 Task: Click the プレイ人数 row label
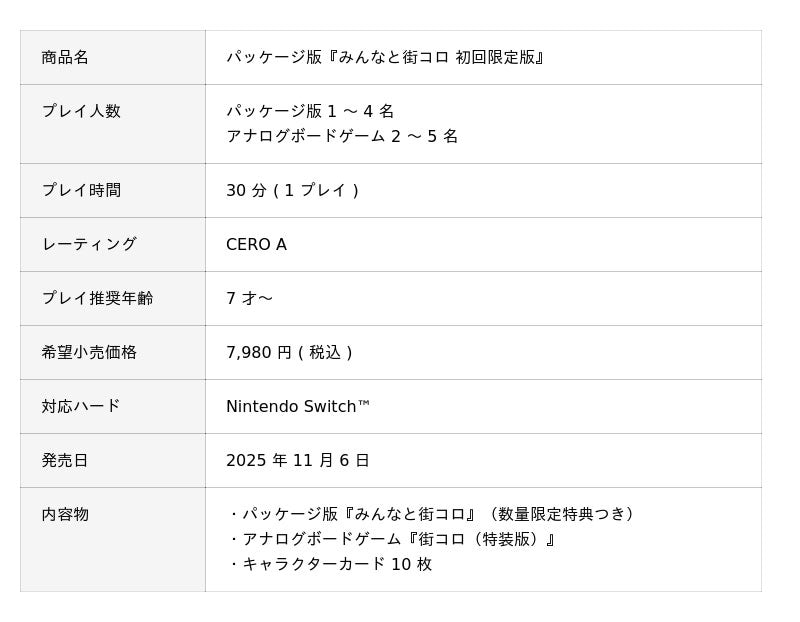[x=81, y=111]
